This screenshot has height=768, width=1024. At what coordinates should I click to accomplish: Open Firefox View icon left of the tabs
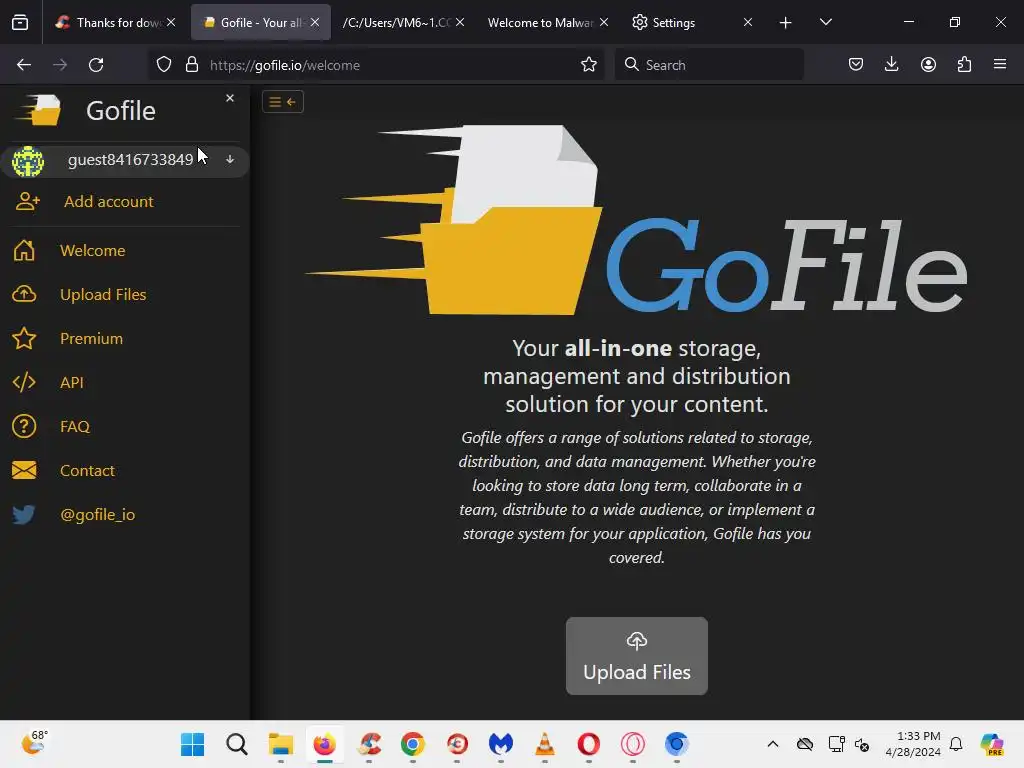point(20,22)
